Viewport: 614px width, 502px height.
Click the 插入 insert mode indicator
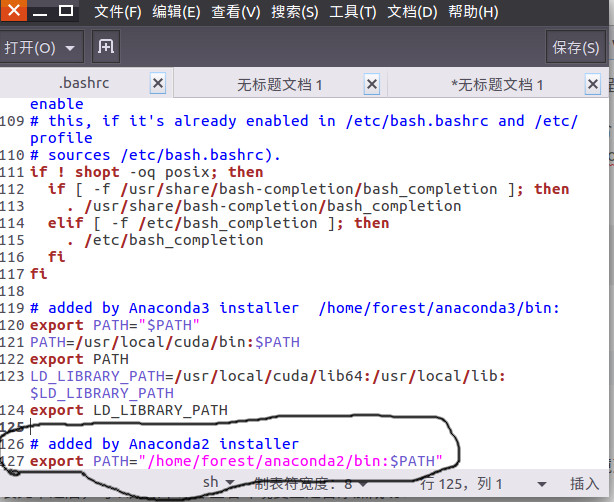coord(584,484)
